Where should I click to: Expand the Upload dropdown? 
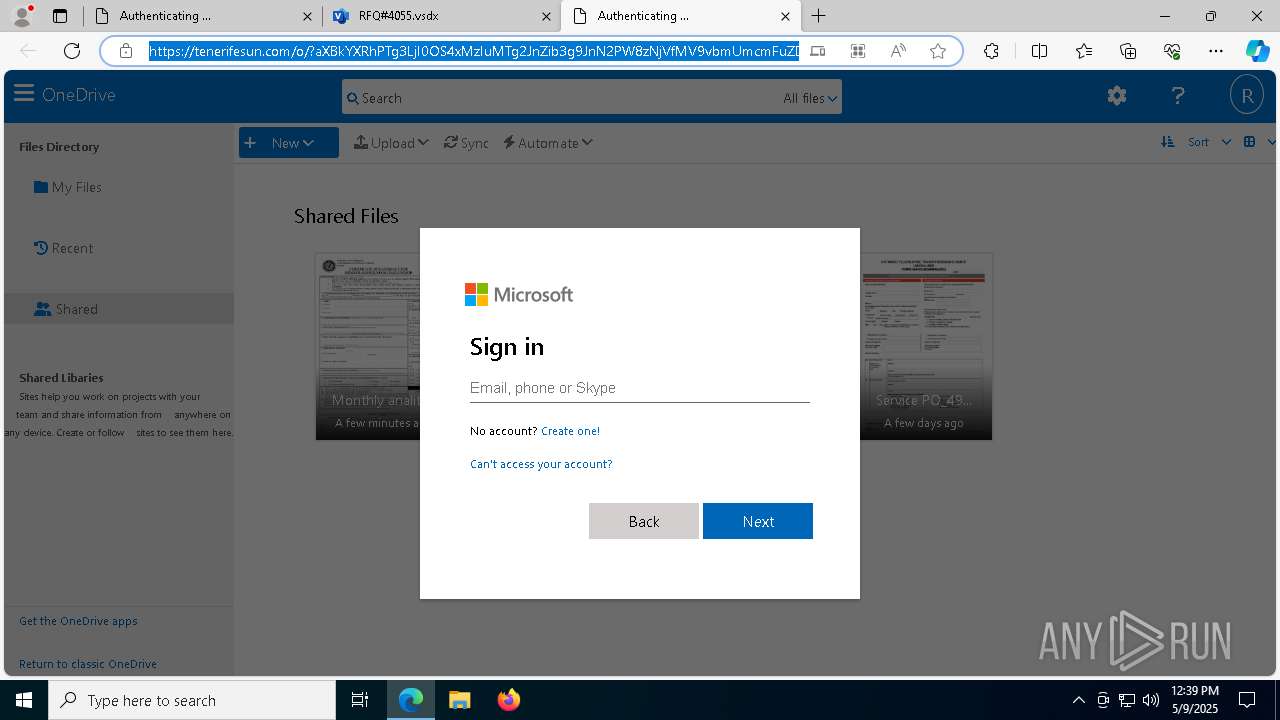[x=391, y=143]
